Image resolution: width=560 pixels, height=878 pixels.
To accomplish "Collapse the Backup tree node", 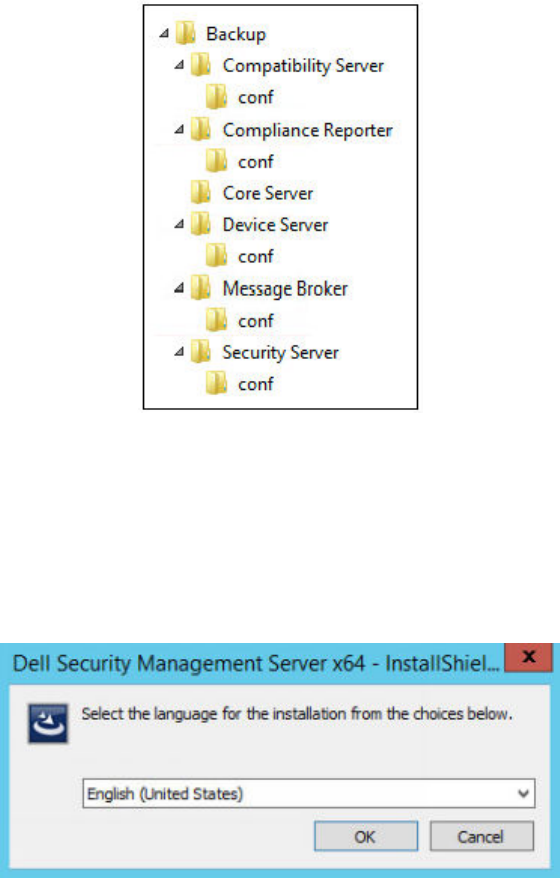I will [x=164, y=34].
